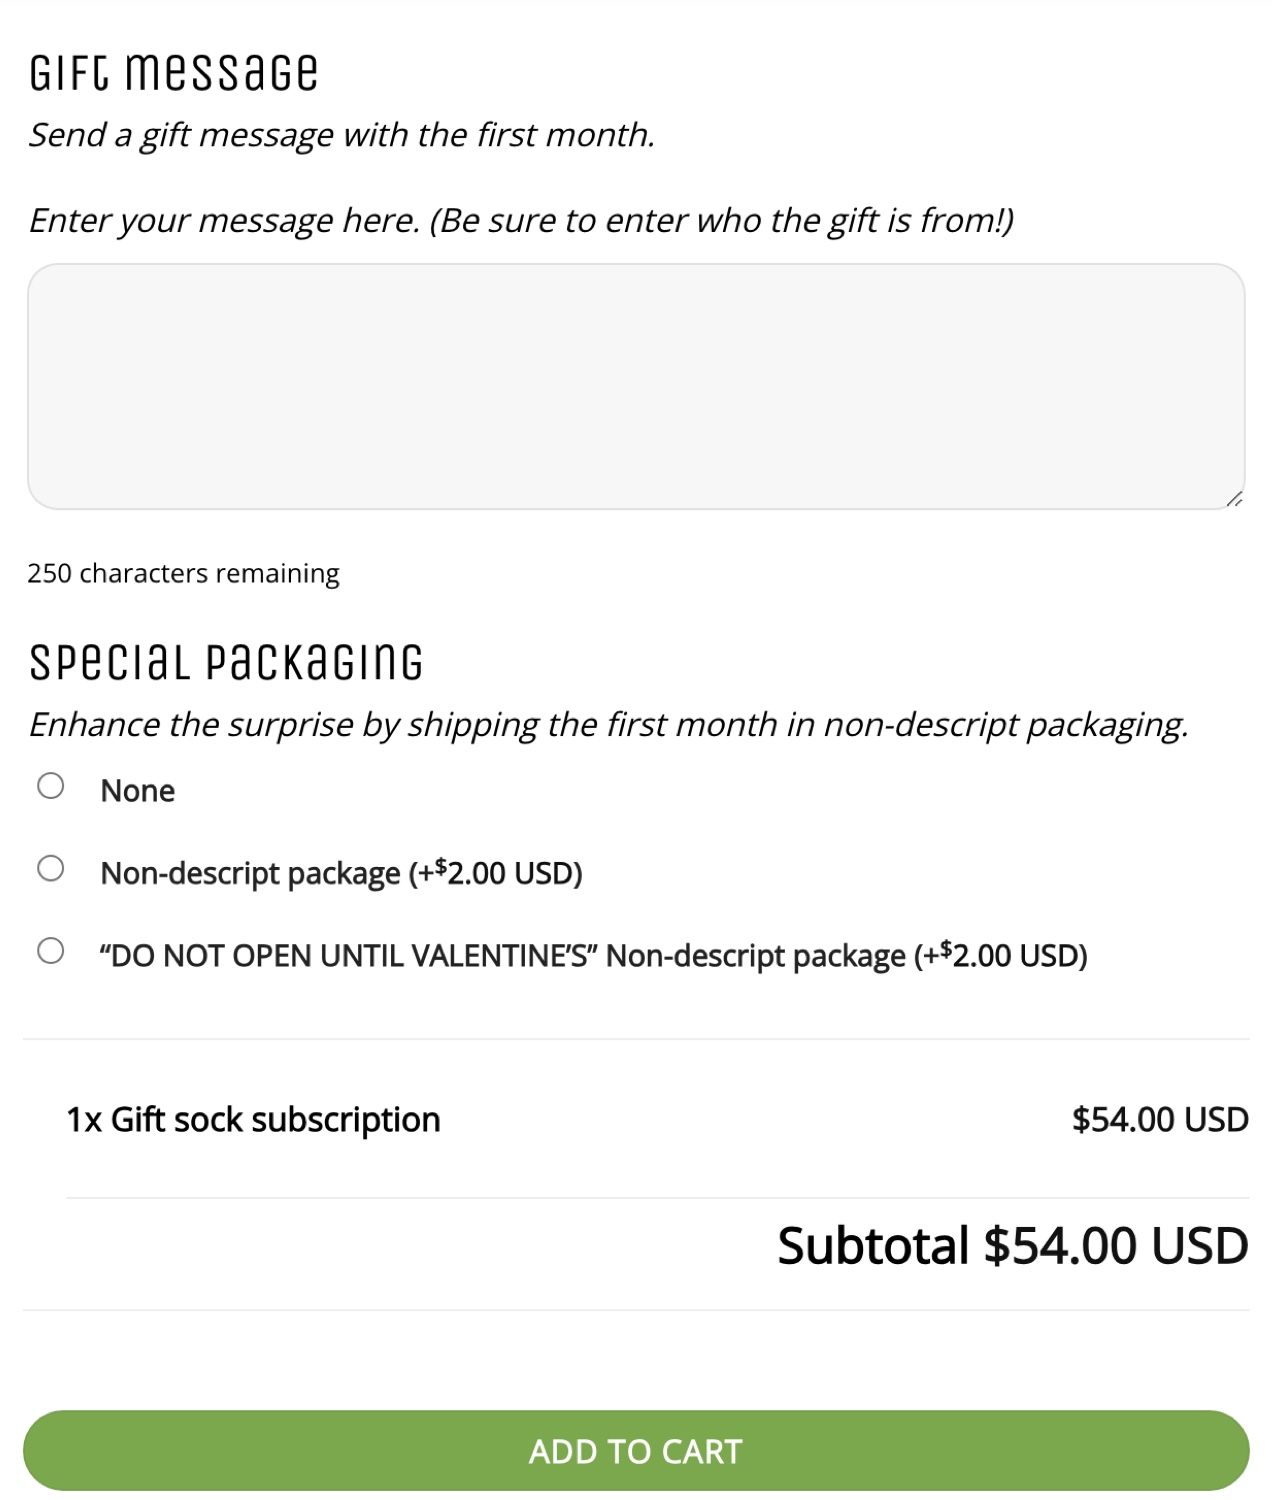Click the Subtotal $54.00 USD total
1272x1500 pixels.
click(x=1012, y=1245)
